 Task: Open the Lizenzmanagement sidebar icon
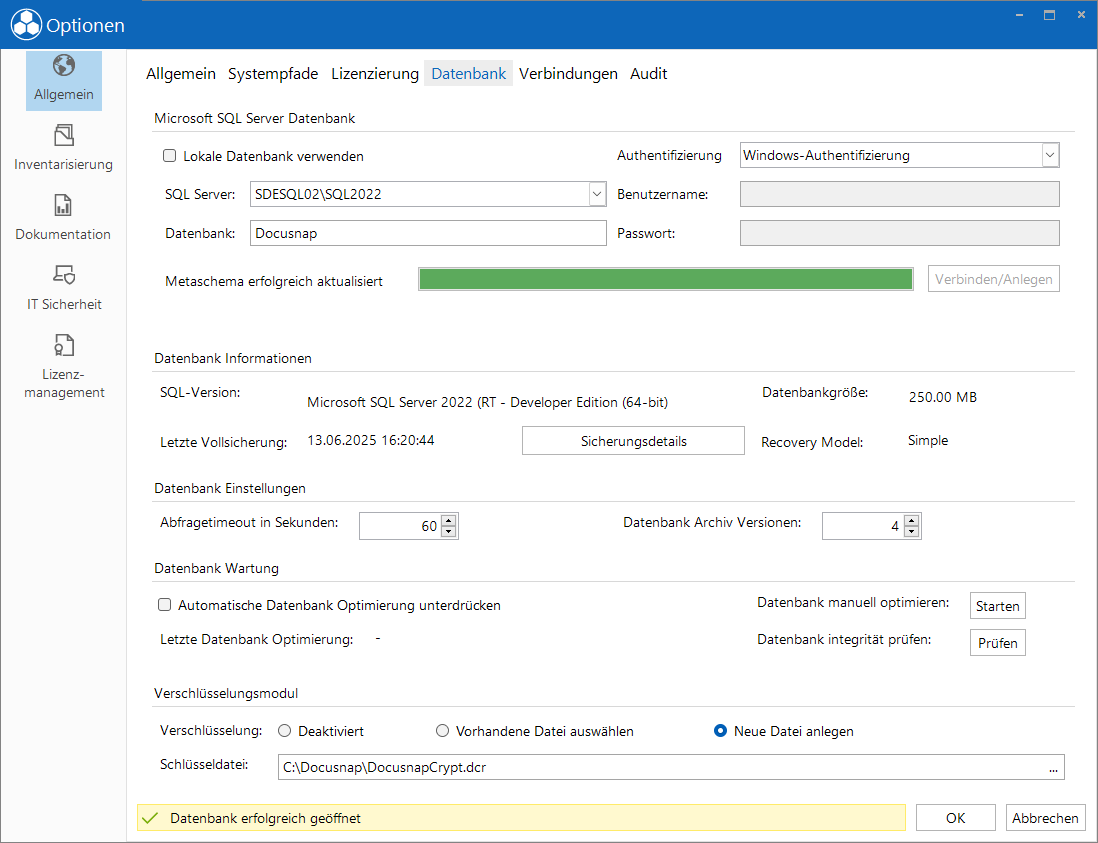pos(64,345)
